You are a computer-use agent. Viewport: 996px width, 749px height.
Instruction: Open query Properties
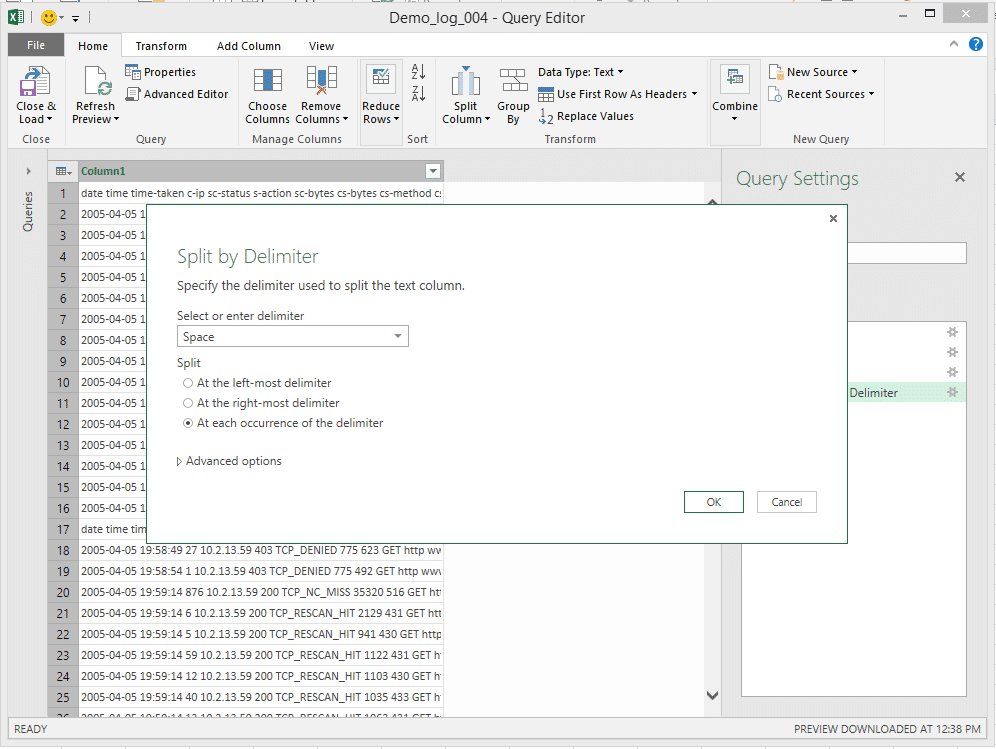click(x=160, y=72)
